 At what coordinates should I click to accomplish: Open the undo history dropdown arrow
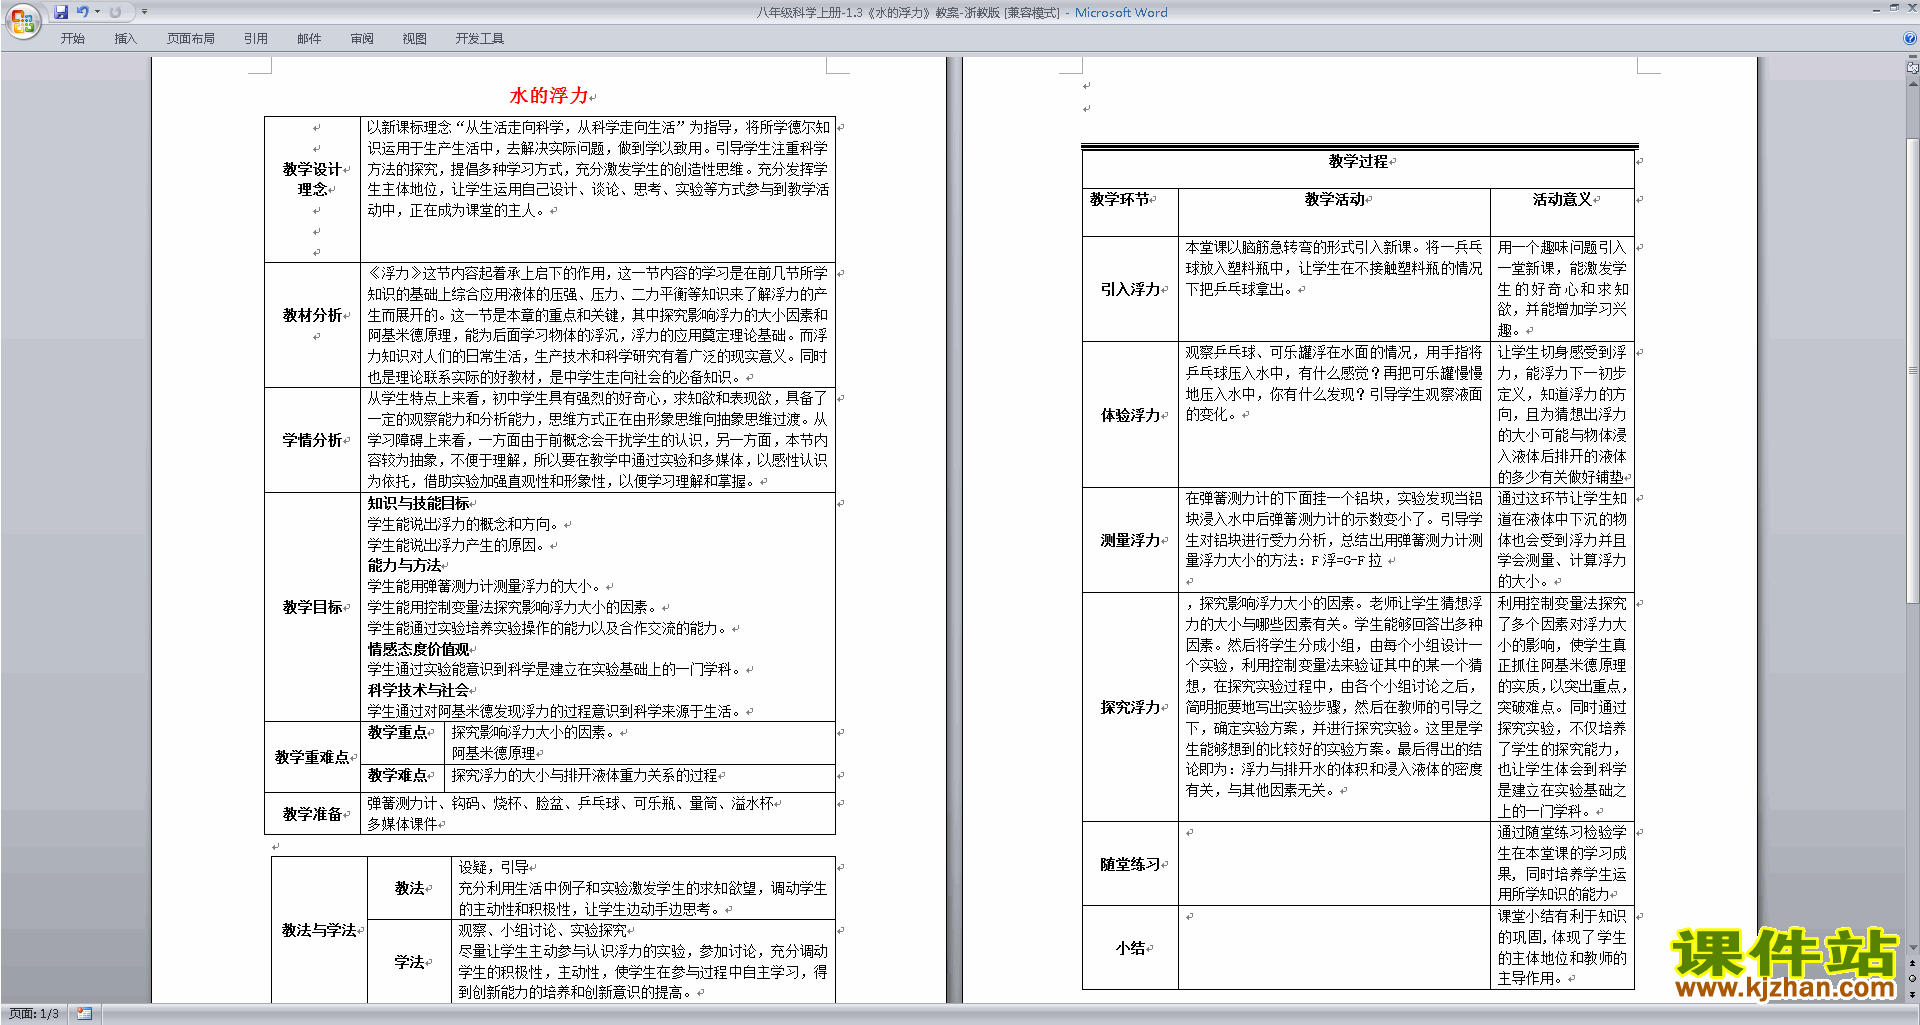pos(97,12)
